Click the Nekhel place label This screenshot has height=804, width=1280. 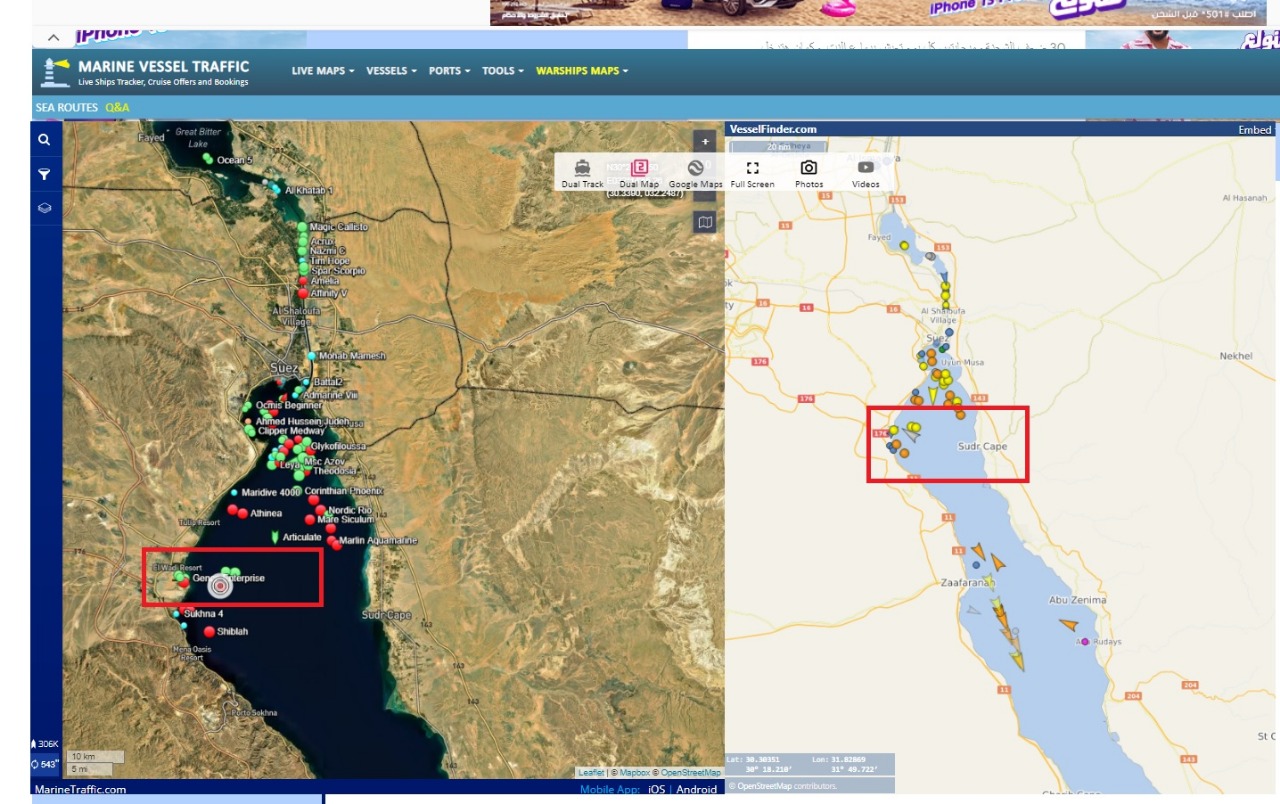1236,356
